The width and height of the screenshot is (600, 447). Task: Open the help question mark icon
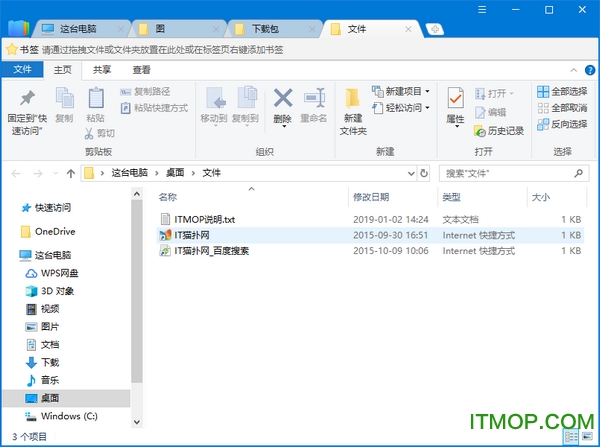point(590,70)
